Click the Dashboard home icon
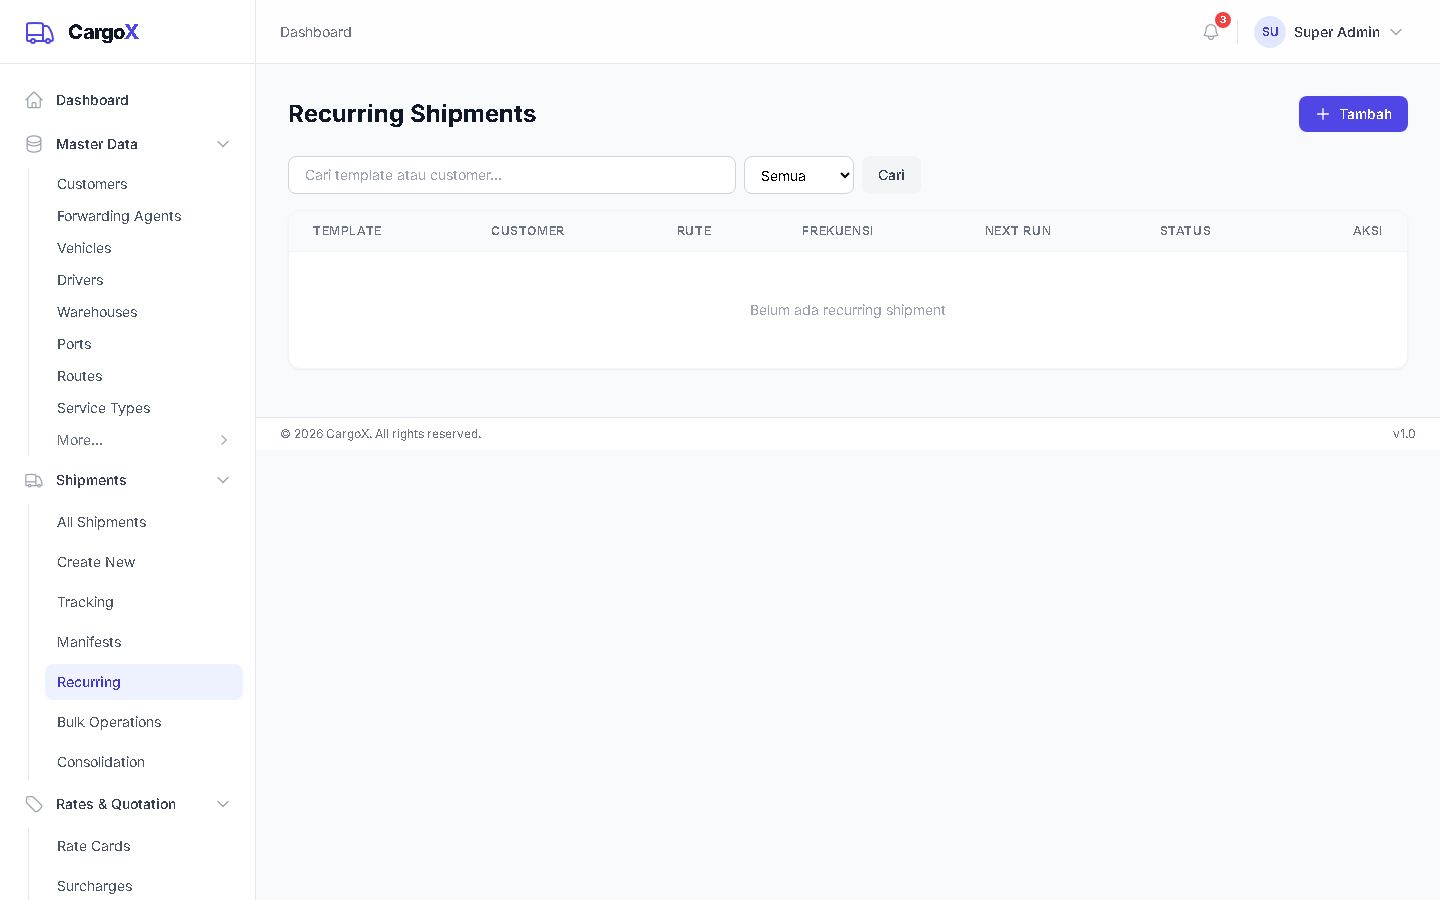 34,100
